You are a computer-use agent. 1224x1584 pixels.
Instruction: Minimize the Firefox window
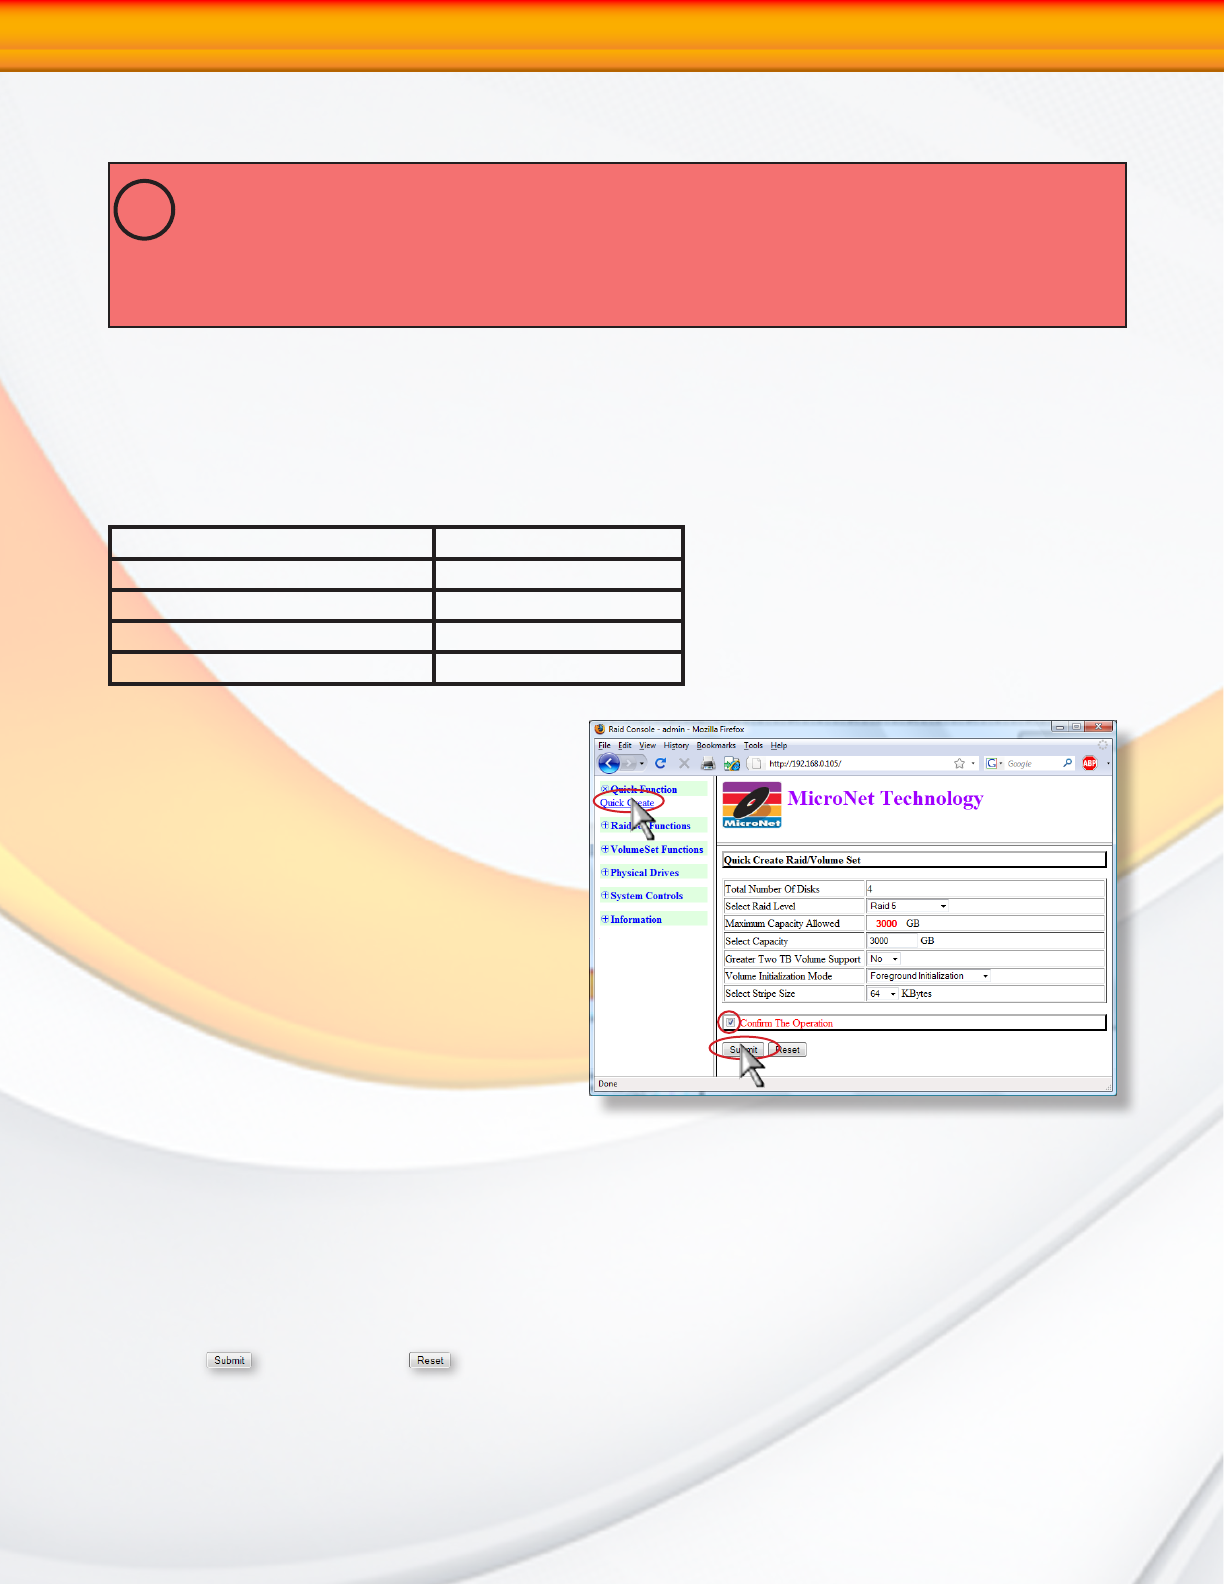(x=1059, y=727)
